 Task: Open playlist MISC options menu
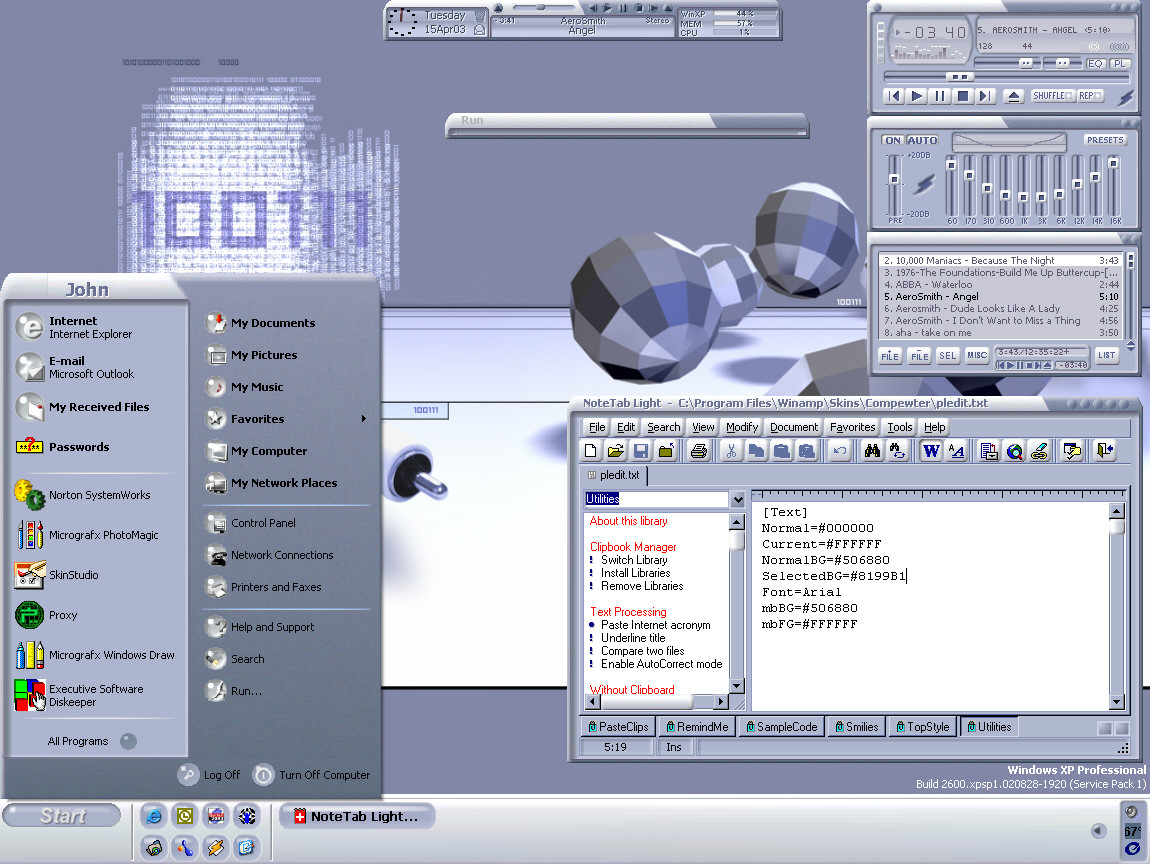977,356
